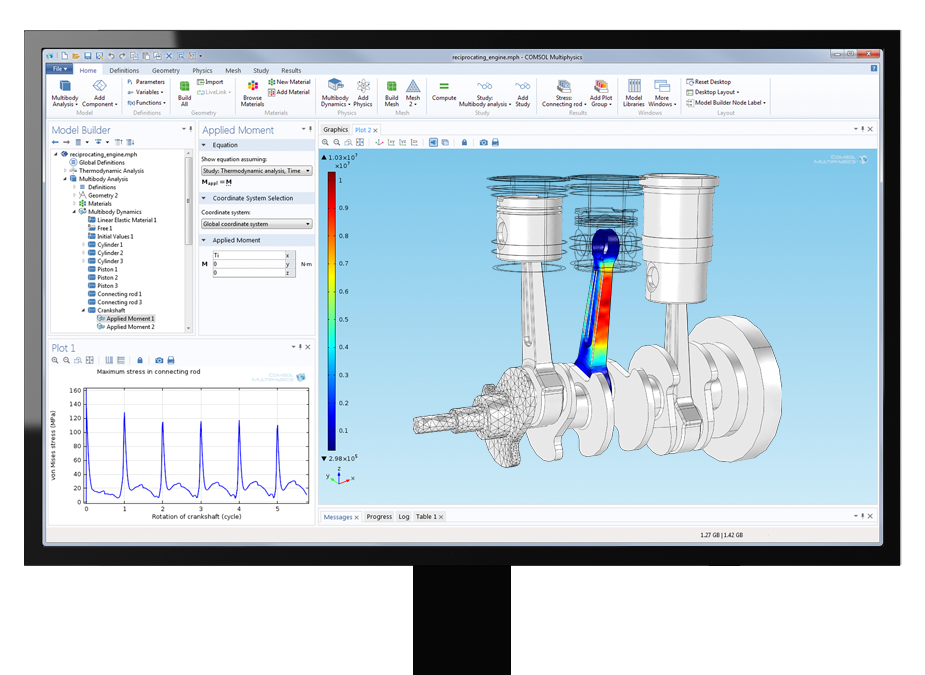Zoom out on the Plot 2 graphics toolbar

(x=337, y=142)
